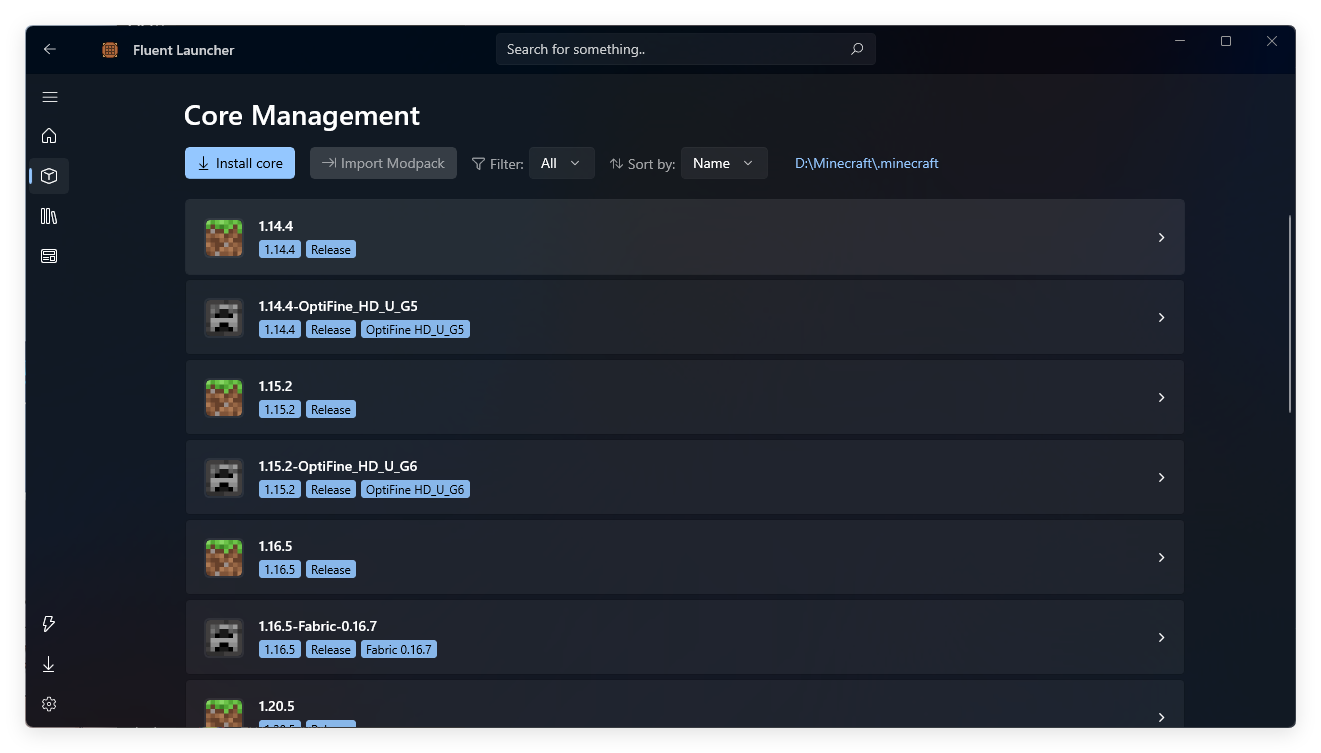Close the Fluent Launcher window
Viewport: 1321px width, 753px height.
point(1272,41)
